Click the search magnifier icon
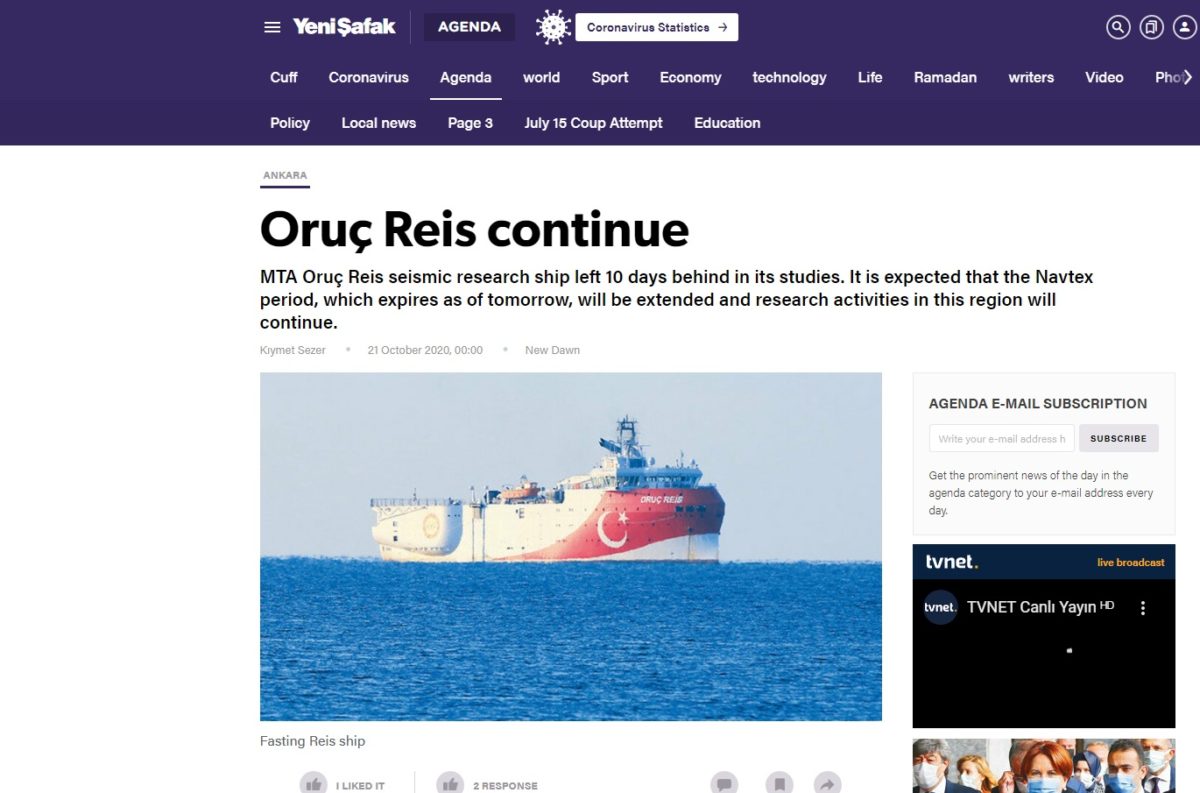The height and width of the screenshot is (793, 1200). (1118, 27)
